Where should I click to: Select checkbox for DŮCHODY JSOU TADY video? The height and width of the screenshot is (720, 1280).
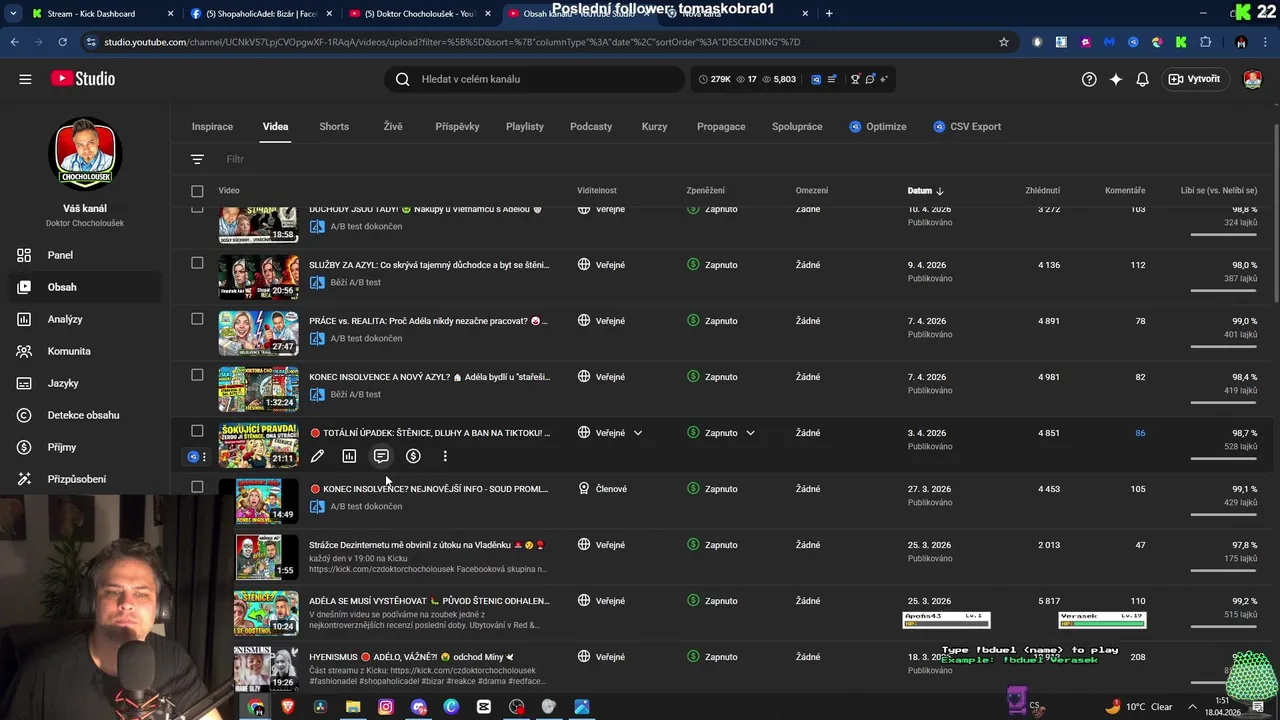197,208
